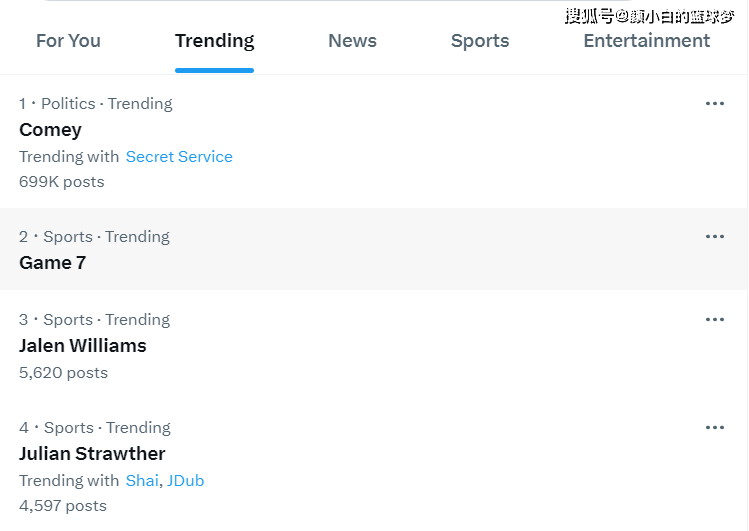Click the 4,597 posts count under Julian Strawther
Image resolution: width=749 pixels, height=531 pixels.
coord(63,506)
